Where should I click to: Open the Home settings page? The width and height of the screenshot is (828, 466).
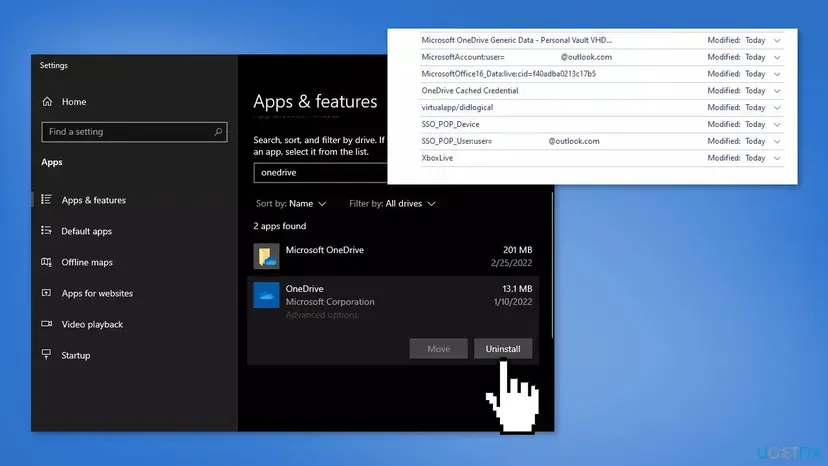point(73,101)
